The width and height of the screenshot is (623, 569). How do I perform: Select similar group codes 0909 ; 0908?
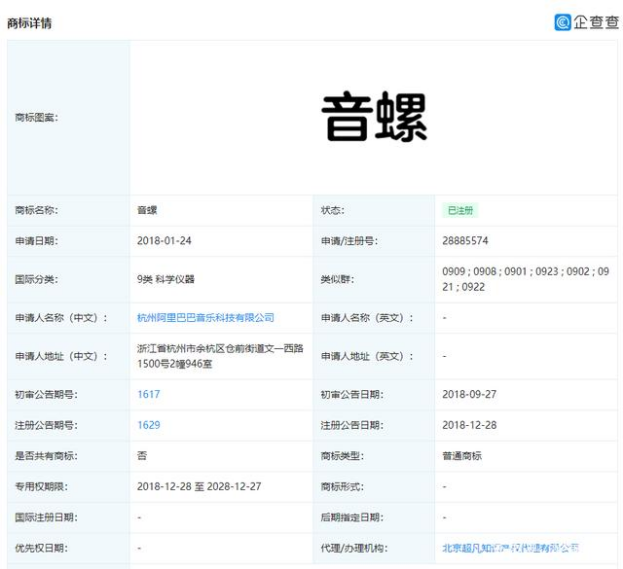(x=469, y=271)
